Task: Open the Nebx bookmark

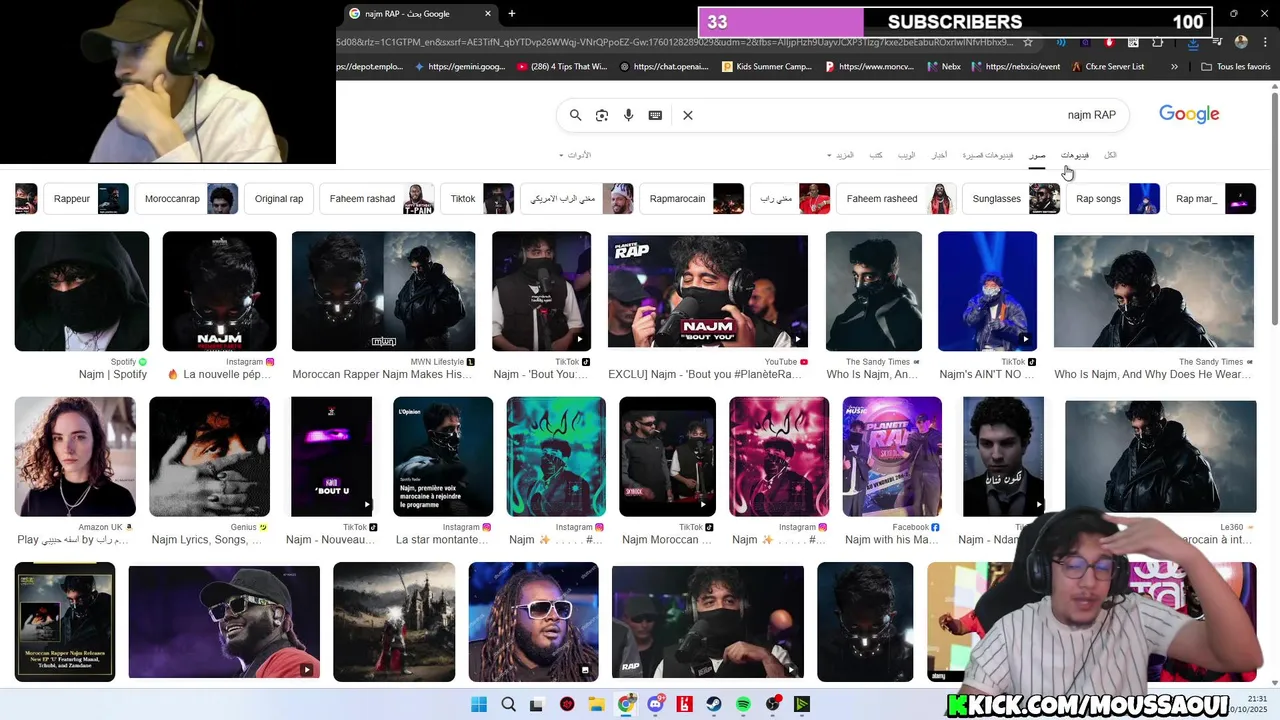Action: pyautogui.click(x=943, y=67)
